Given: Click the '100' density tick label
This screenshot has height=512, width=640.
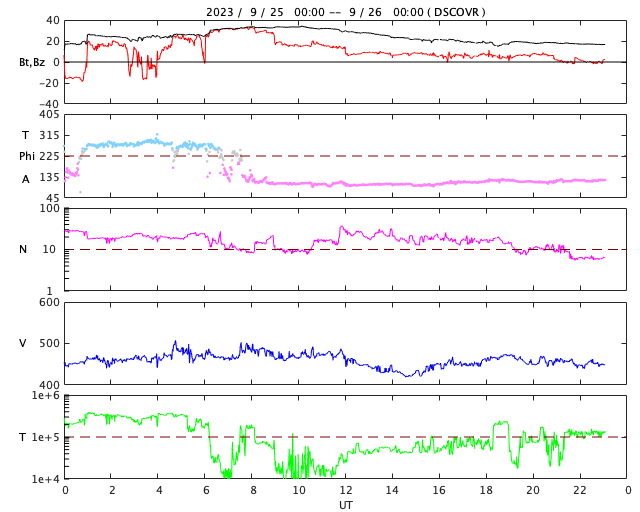Looking at the screenshot, I should (x=49, y=208).
